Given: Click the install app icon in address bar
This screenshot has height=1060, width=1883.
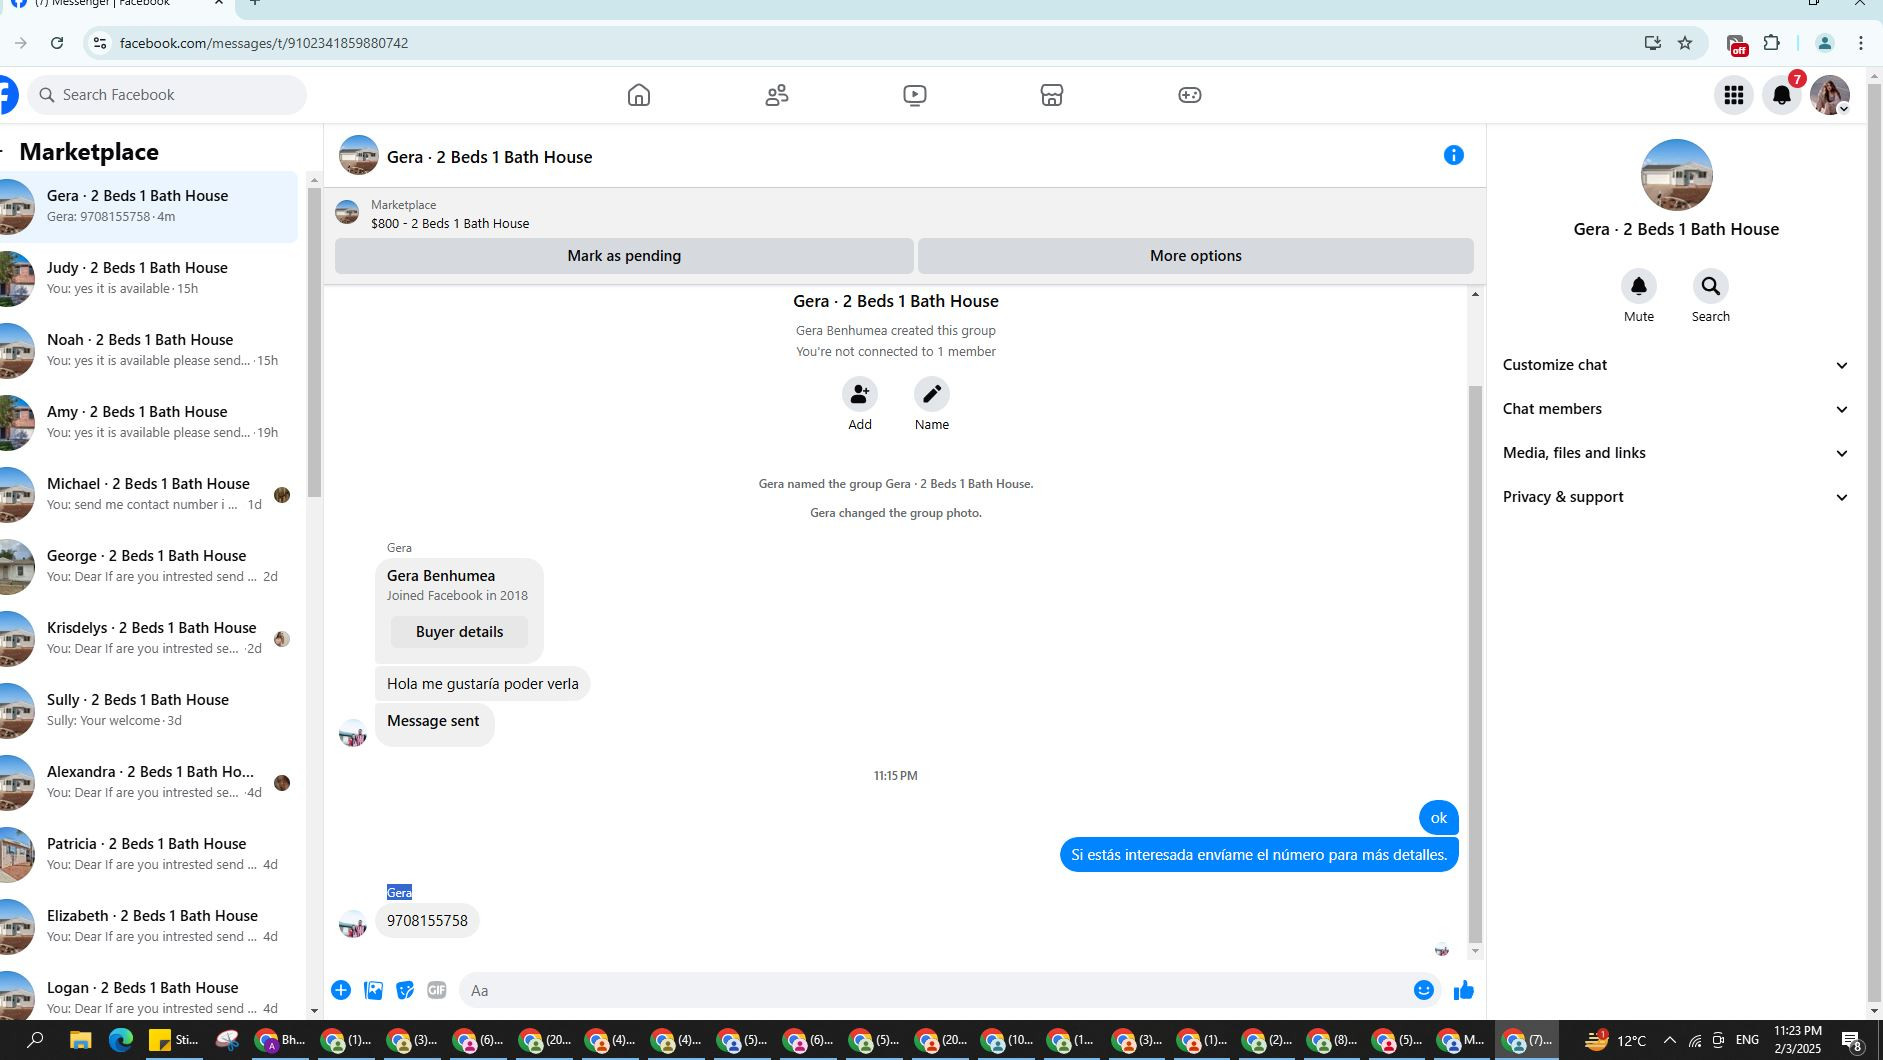Looking at the screenshot, I should click(1652, 43).
